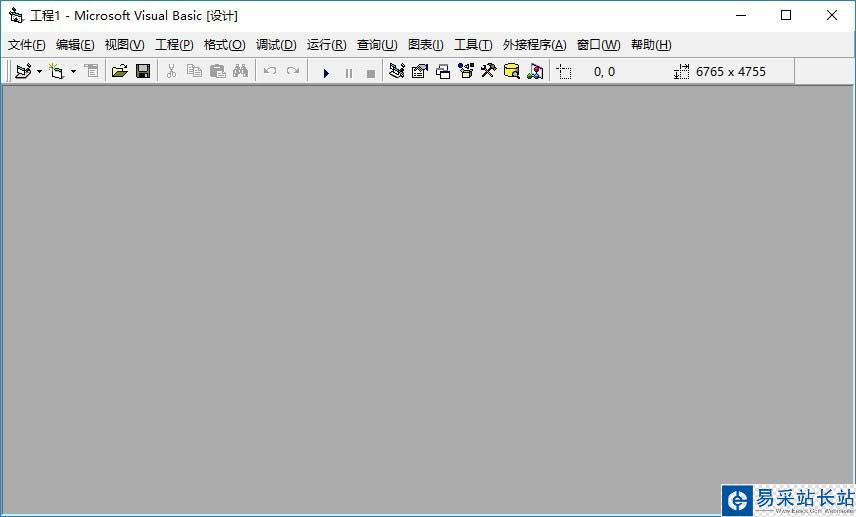The width and height of the screenshot is (856, 517).
Task: Open the 查询(U) menu
Action: (377, 45)
